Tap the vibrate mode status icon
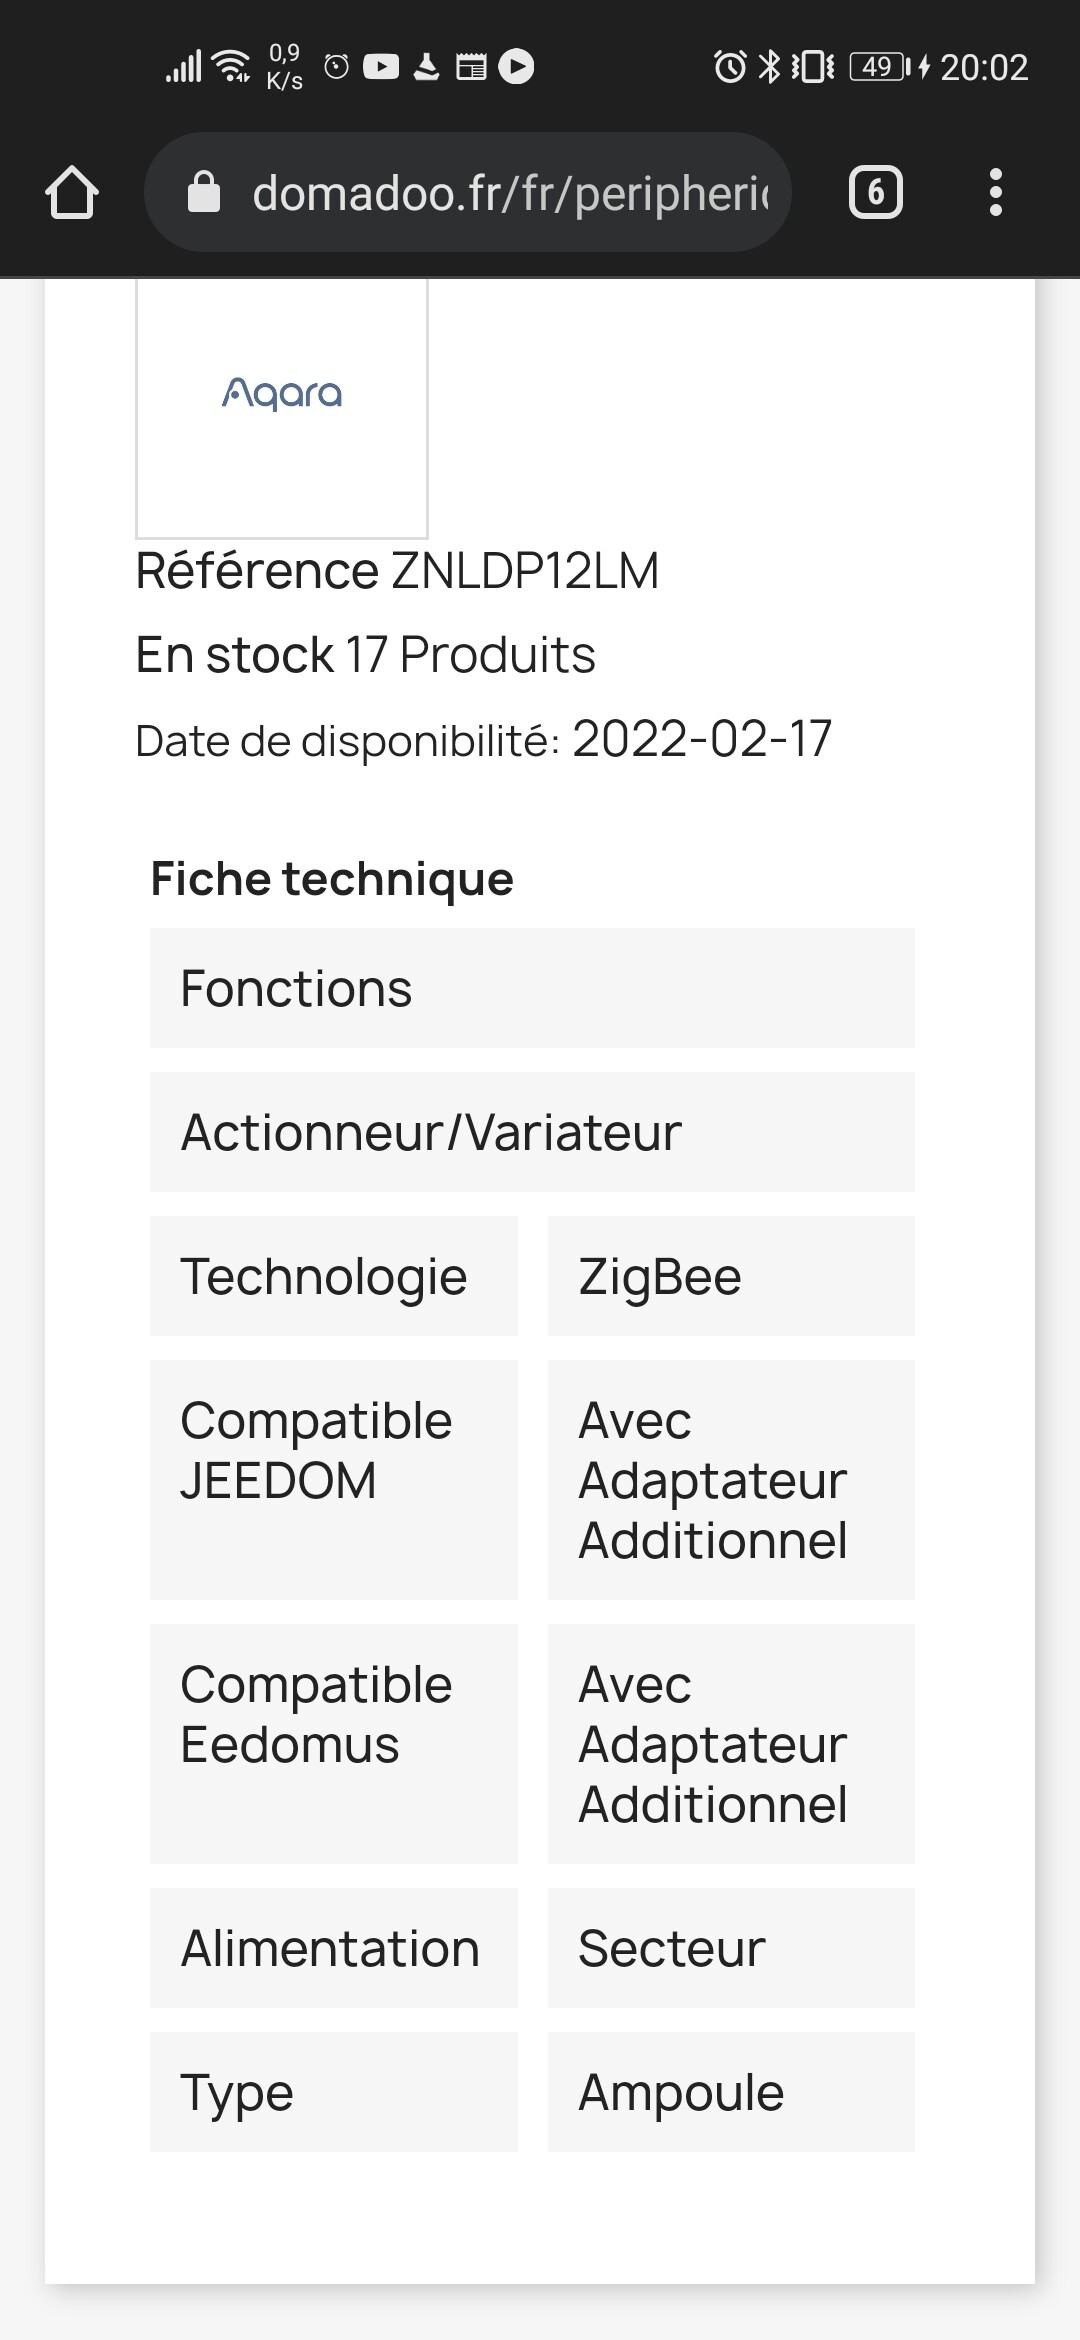1080x2340 pixels. pos(812,67)
